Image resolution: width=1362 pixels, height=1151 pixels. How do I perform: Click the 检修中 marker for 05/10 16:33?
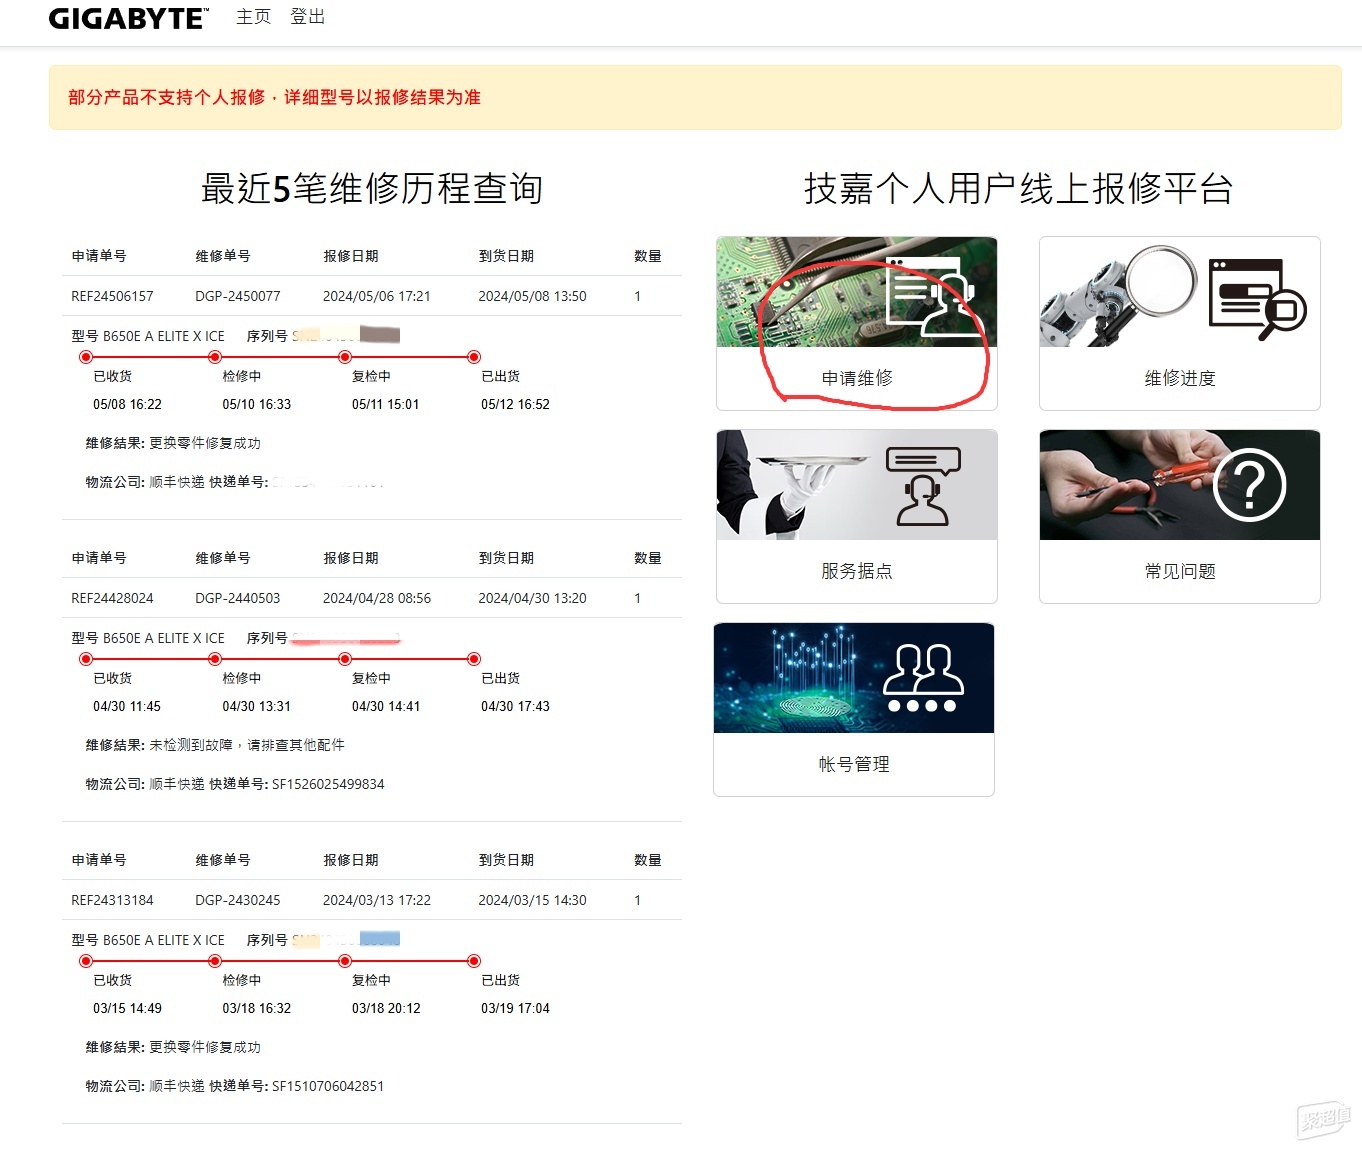[215, 357]
